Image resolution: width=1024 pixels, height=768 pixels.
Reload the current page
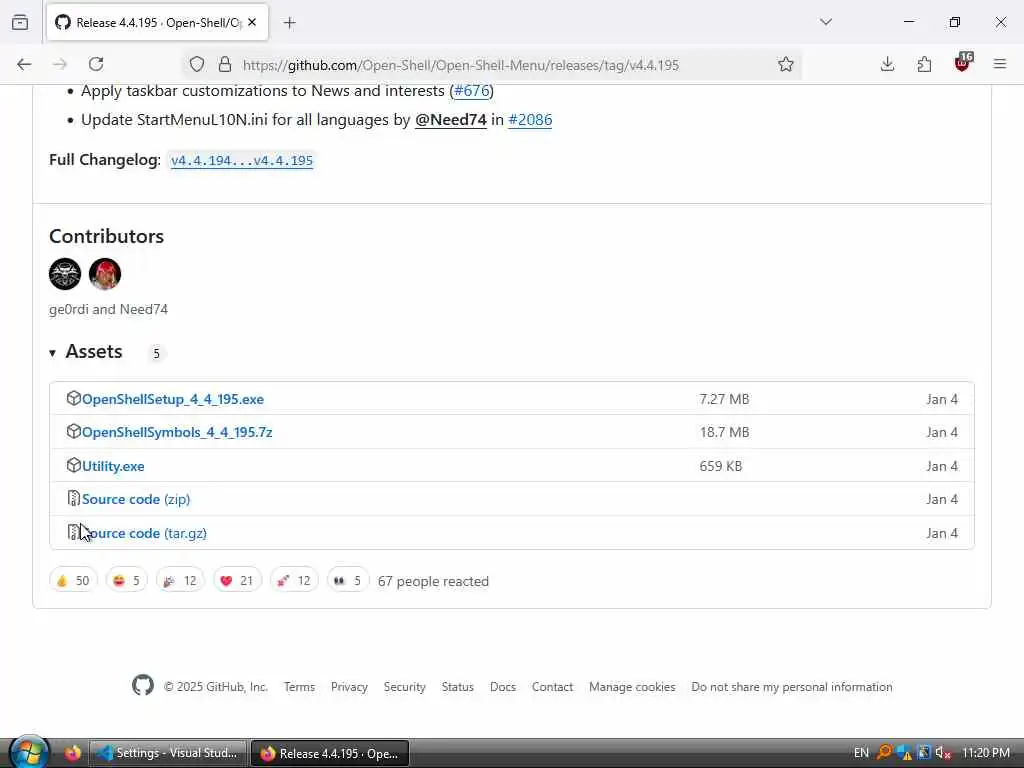tap(96, 64)
